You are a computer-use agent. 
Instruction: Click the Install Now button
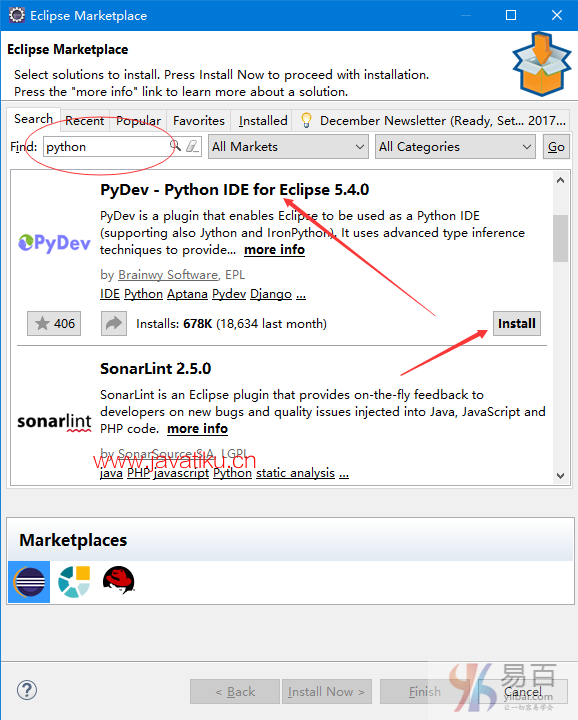tap(327, 692)
